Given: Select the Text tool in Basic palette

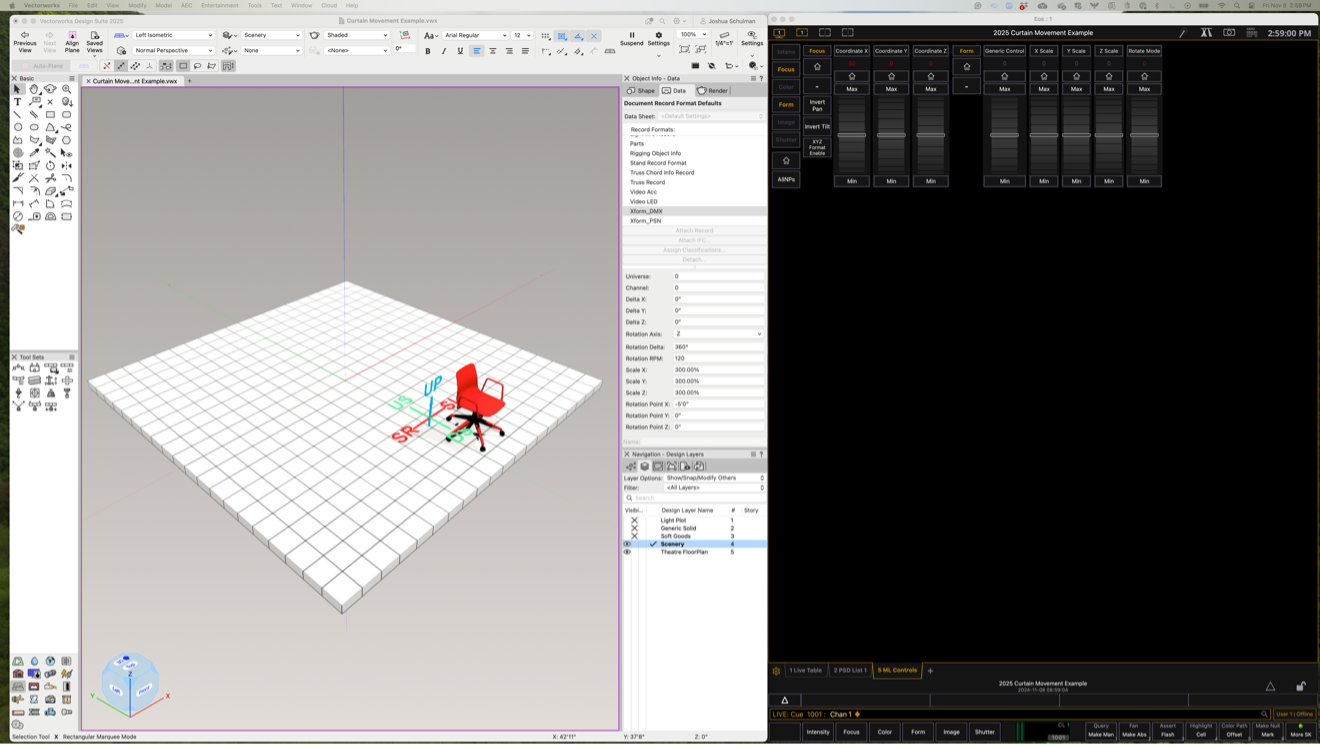Looking at the screenshot, I should click(18, 102).
